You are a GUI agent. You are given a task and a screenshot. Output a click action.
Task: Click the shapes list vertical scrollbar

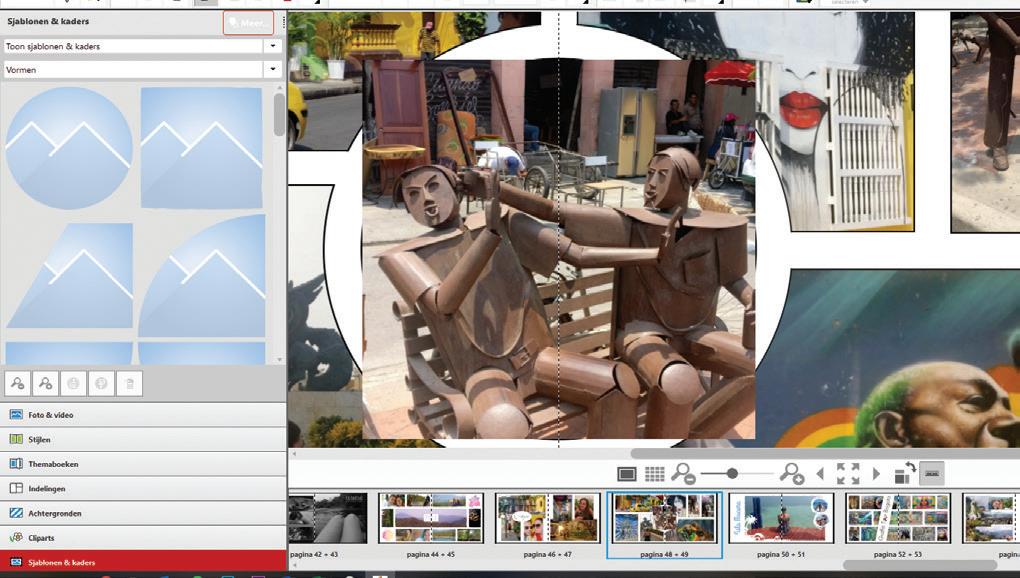pos(280,115)
